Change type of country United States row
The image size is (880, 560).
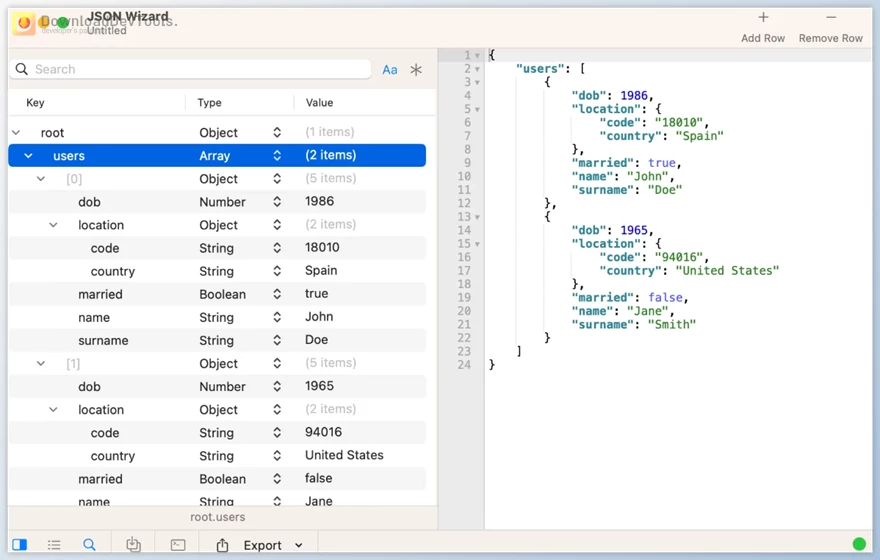click(277, 456)
